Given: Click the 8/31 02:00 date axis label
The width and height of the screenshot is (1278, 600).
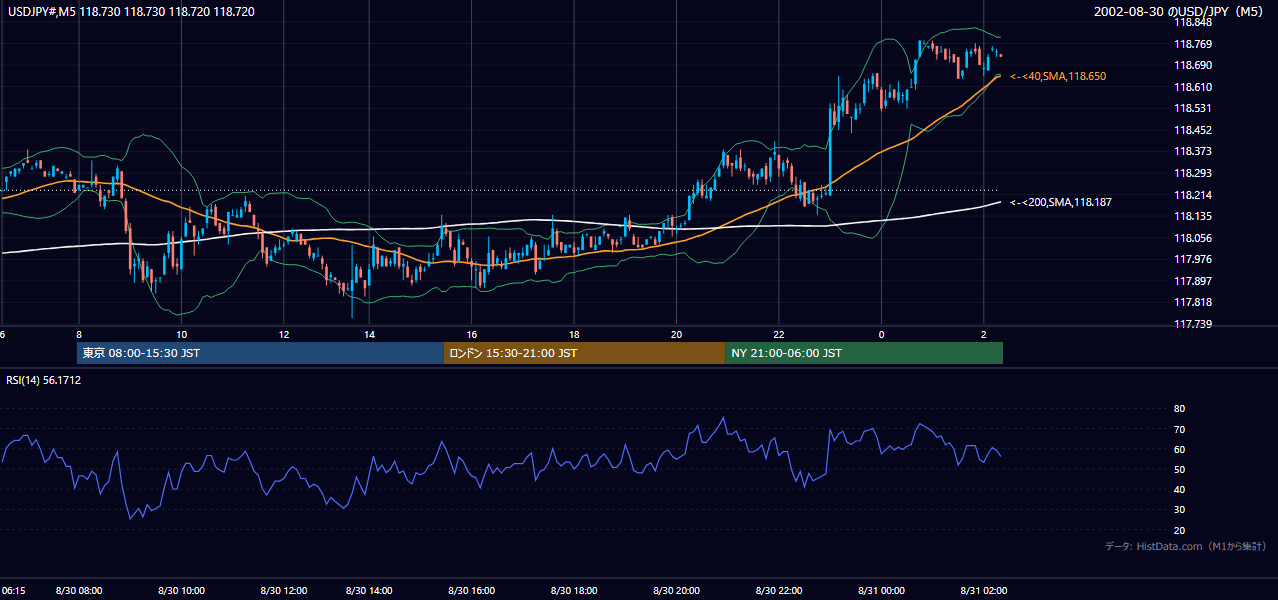Looking at the screenshot, I should tap(983, 591).
